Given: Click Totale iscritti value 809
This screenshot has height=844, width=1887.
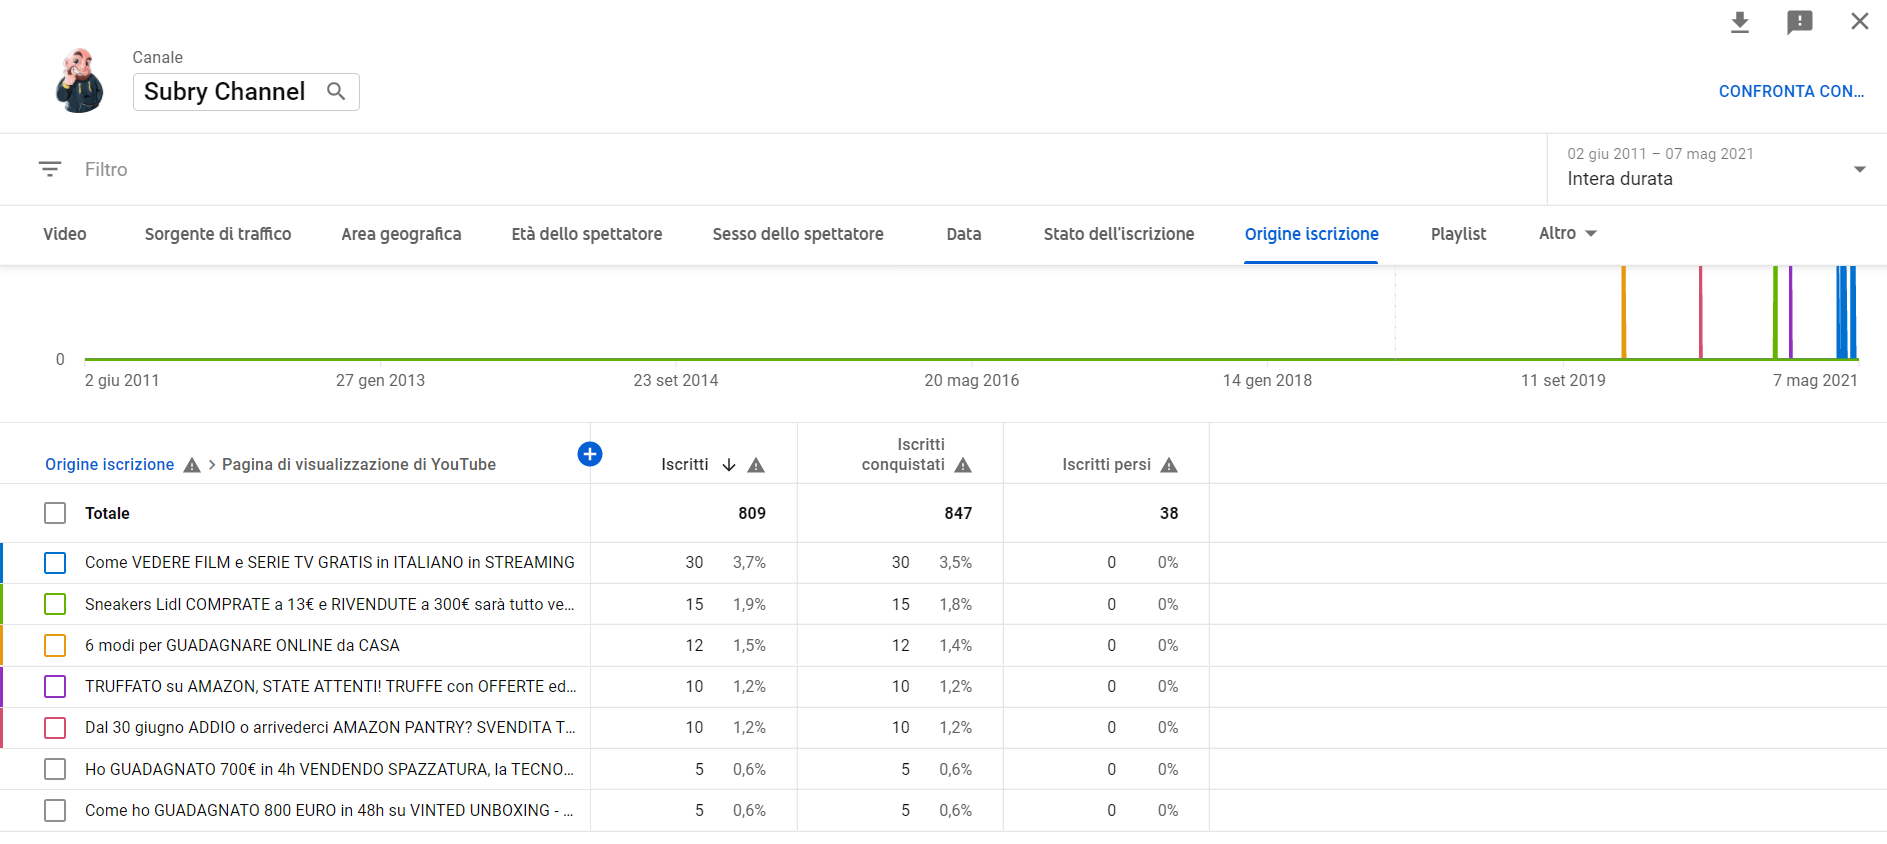Looking at the screenshot, I should point(752,513).
